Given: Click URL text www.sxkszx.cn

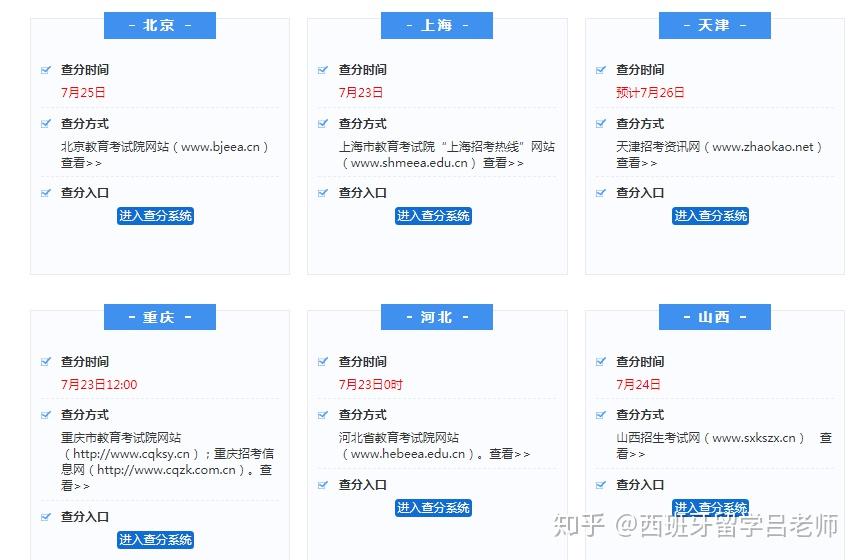Looking at the screenshot, I should tap(754, 438).
